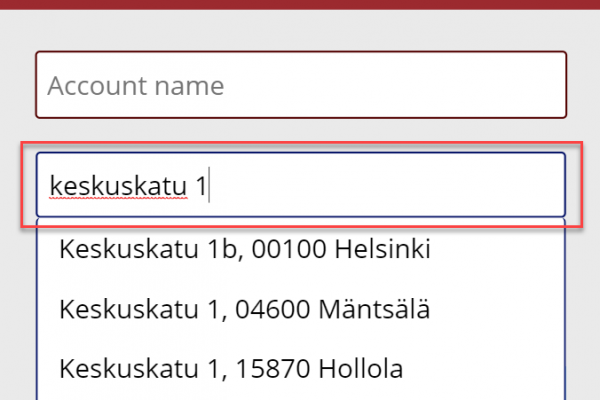Click postal code 00100 in the list
Image resolution: width=600 pixels, height=400 pixels.
[x=288, y=249]
